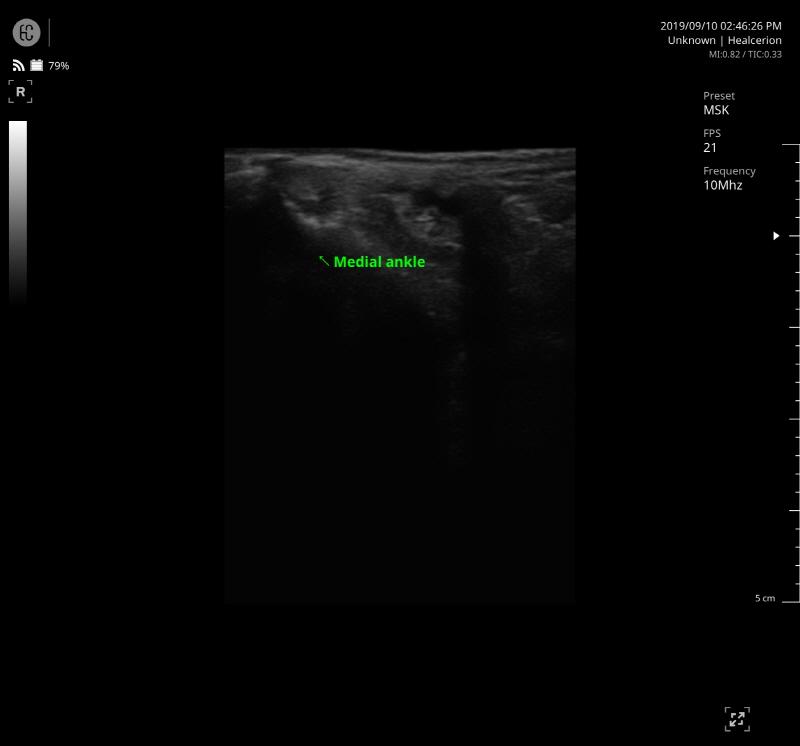Click the Frequency label
The width and height of the screenshot is (800, 746).
coord(729,171)
